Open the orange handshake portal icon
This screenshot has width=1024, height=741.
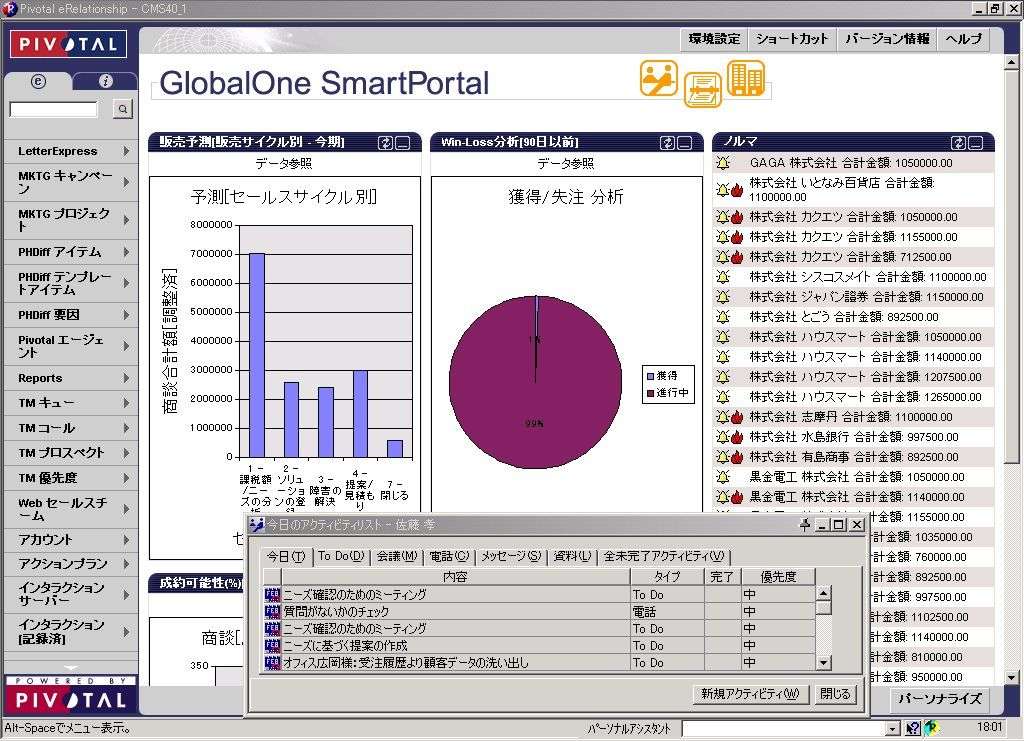click(x=658, y=78)
